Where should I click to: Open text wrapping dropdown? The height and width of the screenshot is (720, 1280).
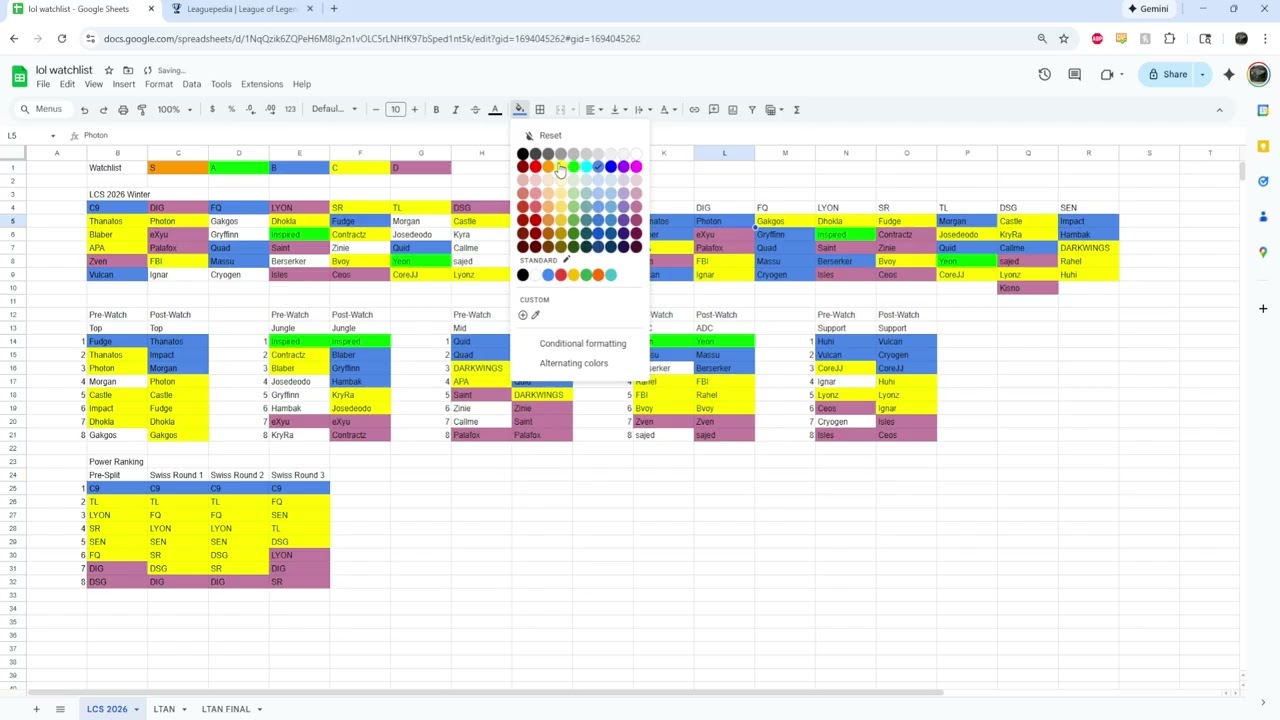point(642,110)
